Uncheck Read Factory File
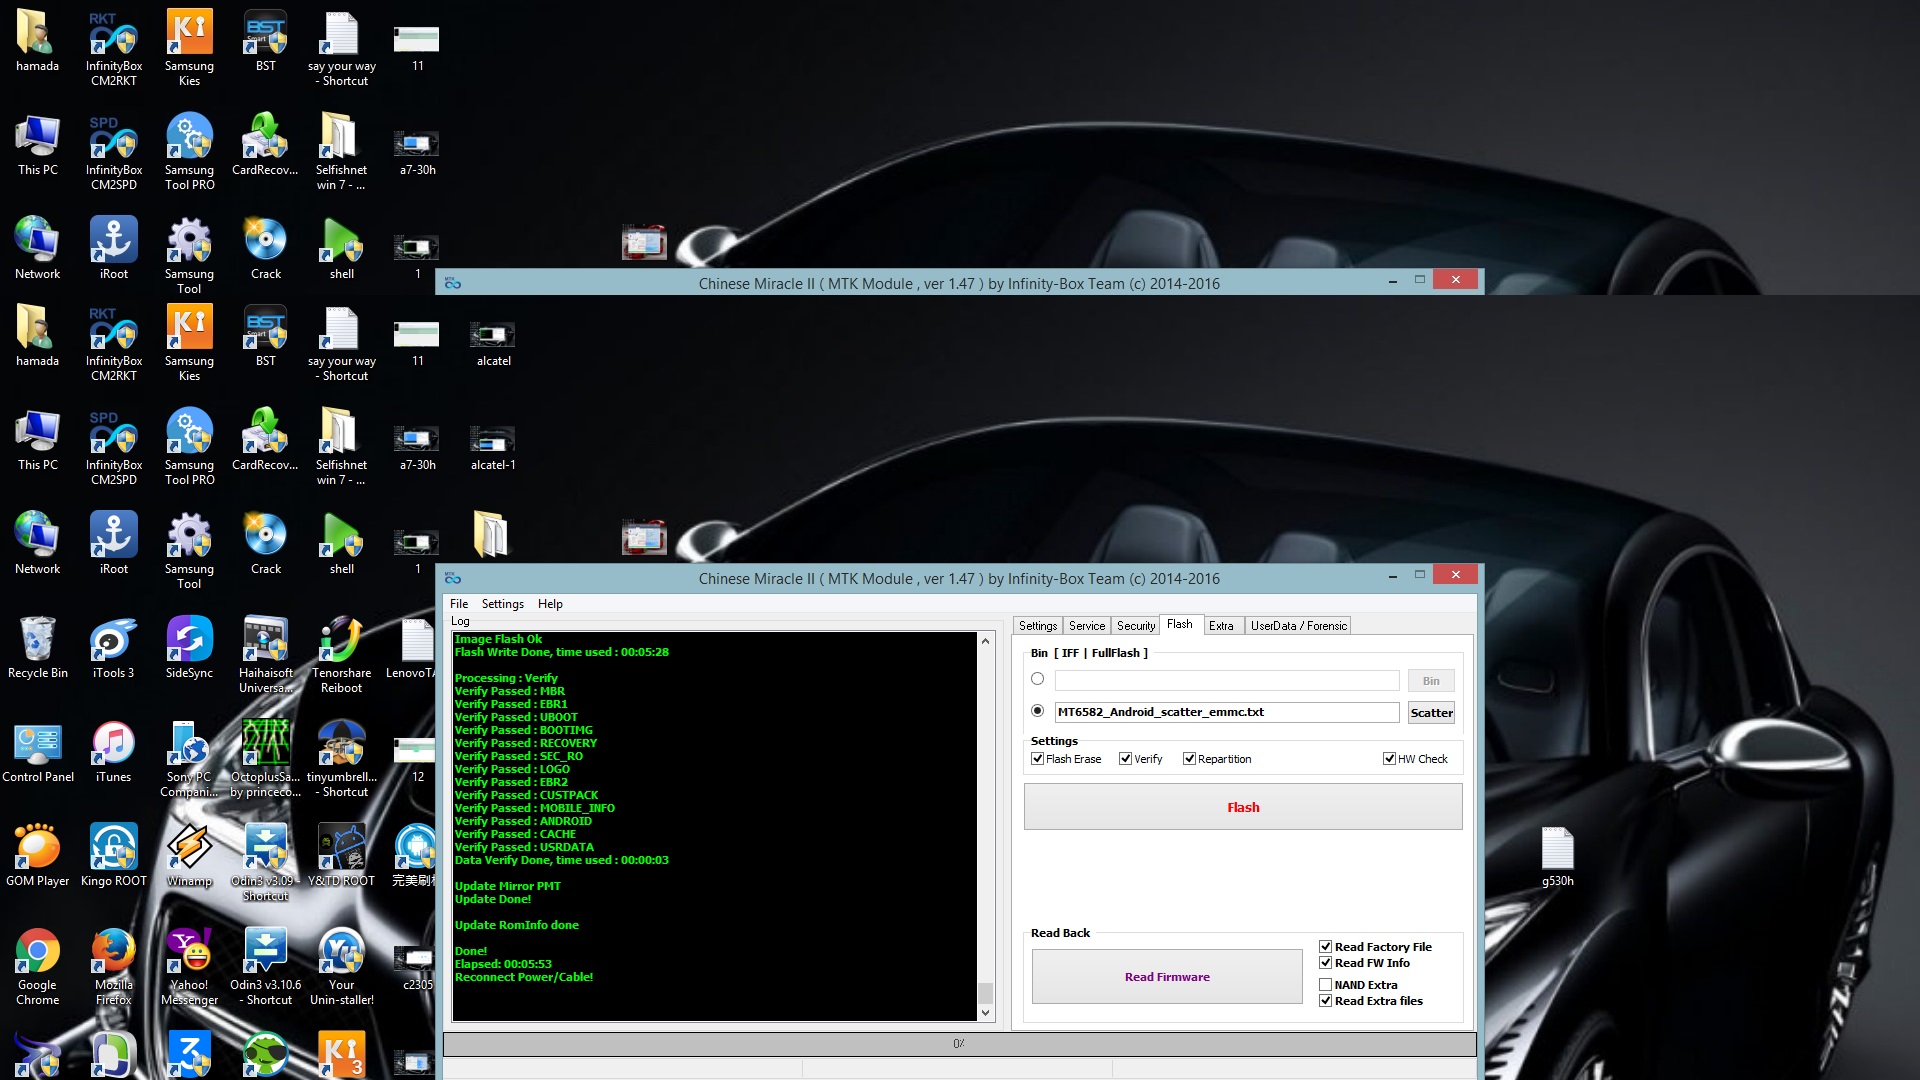Image resolution: width=1920 pixels, height=1080 pixels. [1325, 947]
